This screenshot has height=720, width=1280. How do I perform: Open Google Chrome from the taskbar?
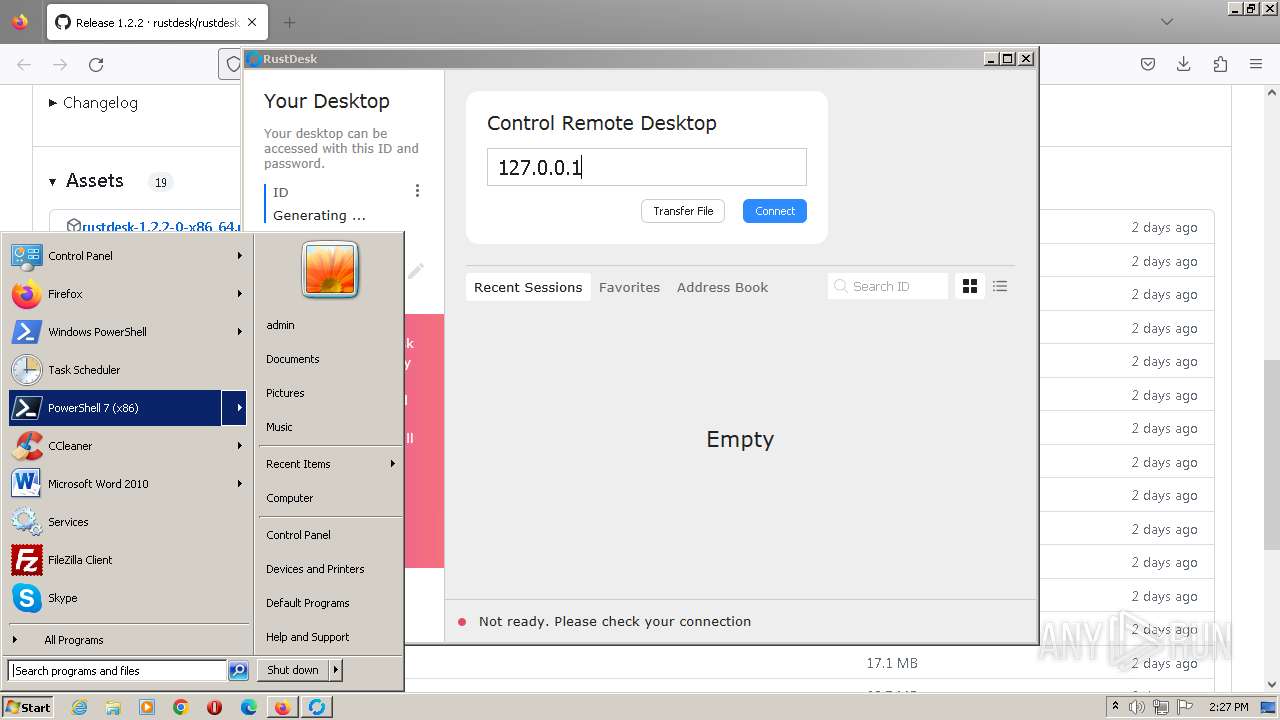pyautogui.click(x=181, y=707)
